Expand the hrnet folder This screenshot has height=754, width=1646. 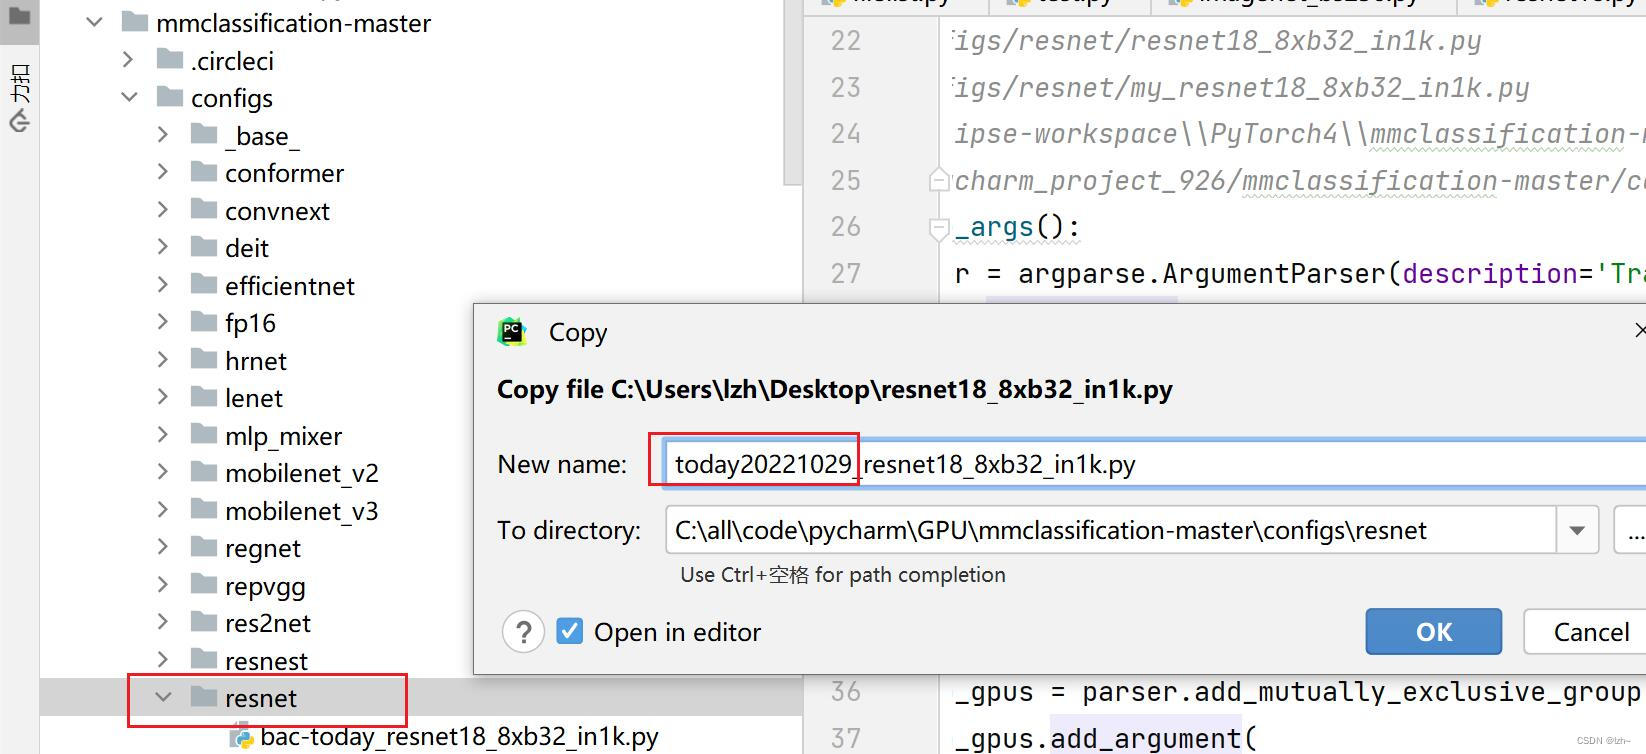click(163, 360)
